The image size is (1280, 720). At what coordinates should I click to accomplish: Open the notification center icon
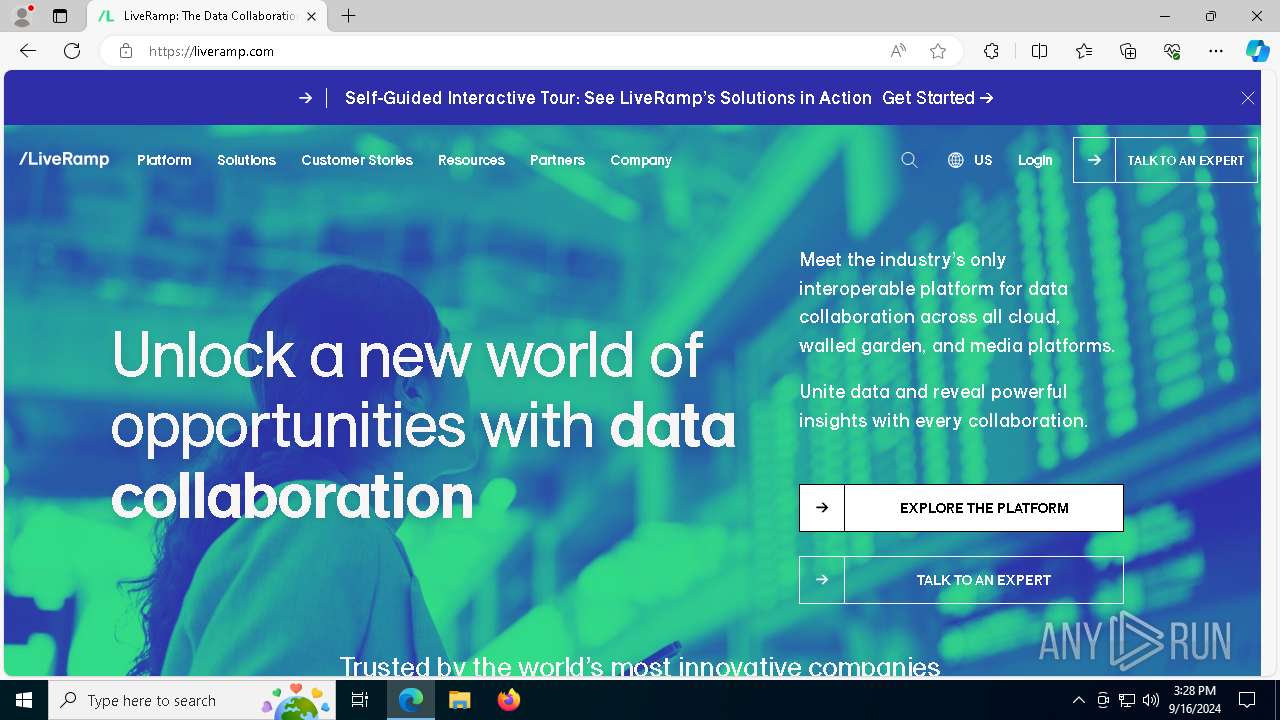click(x=1247, y=700)
